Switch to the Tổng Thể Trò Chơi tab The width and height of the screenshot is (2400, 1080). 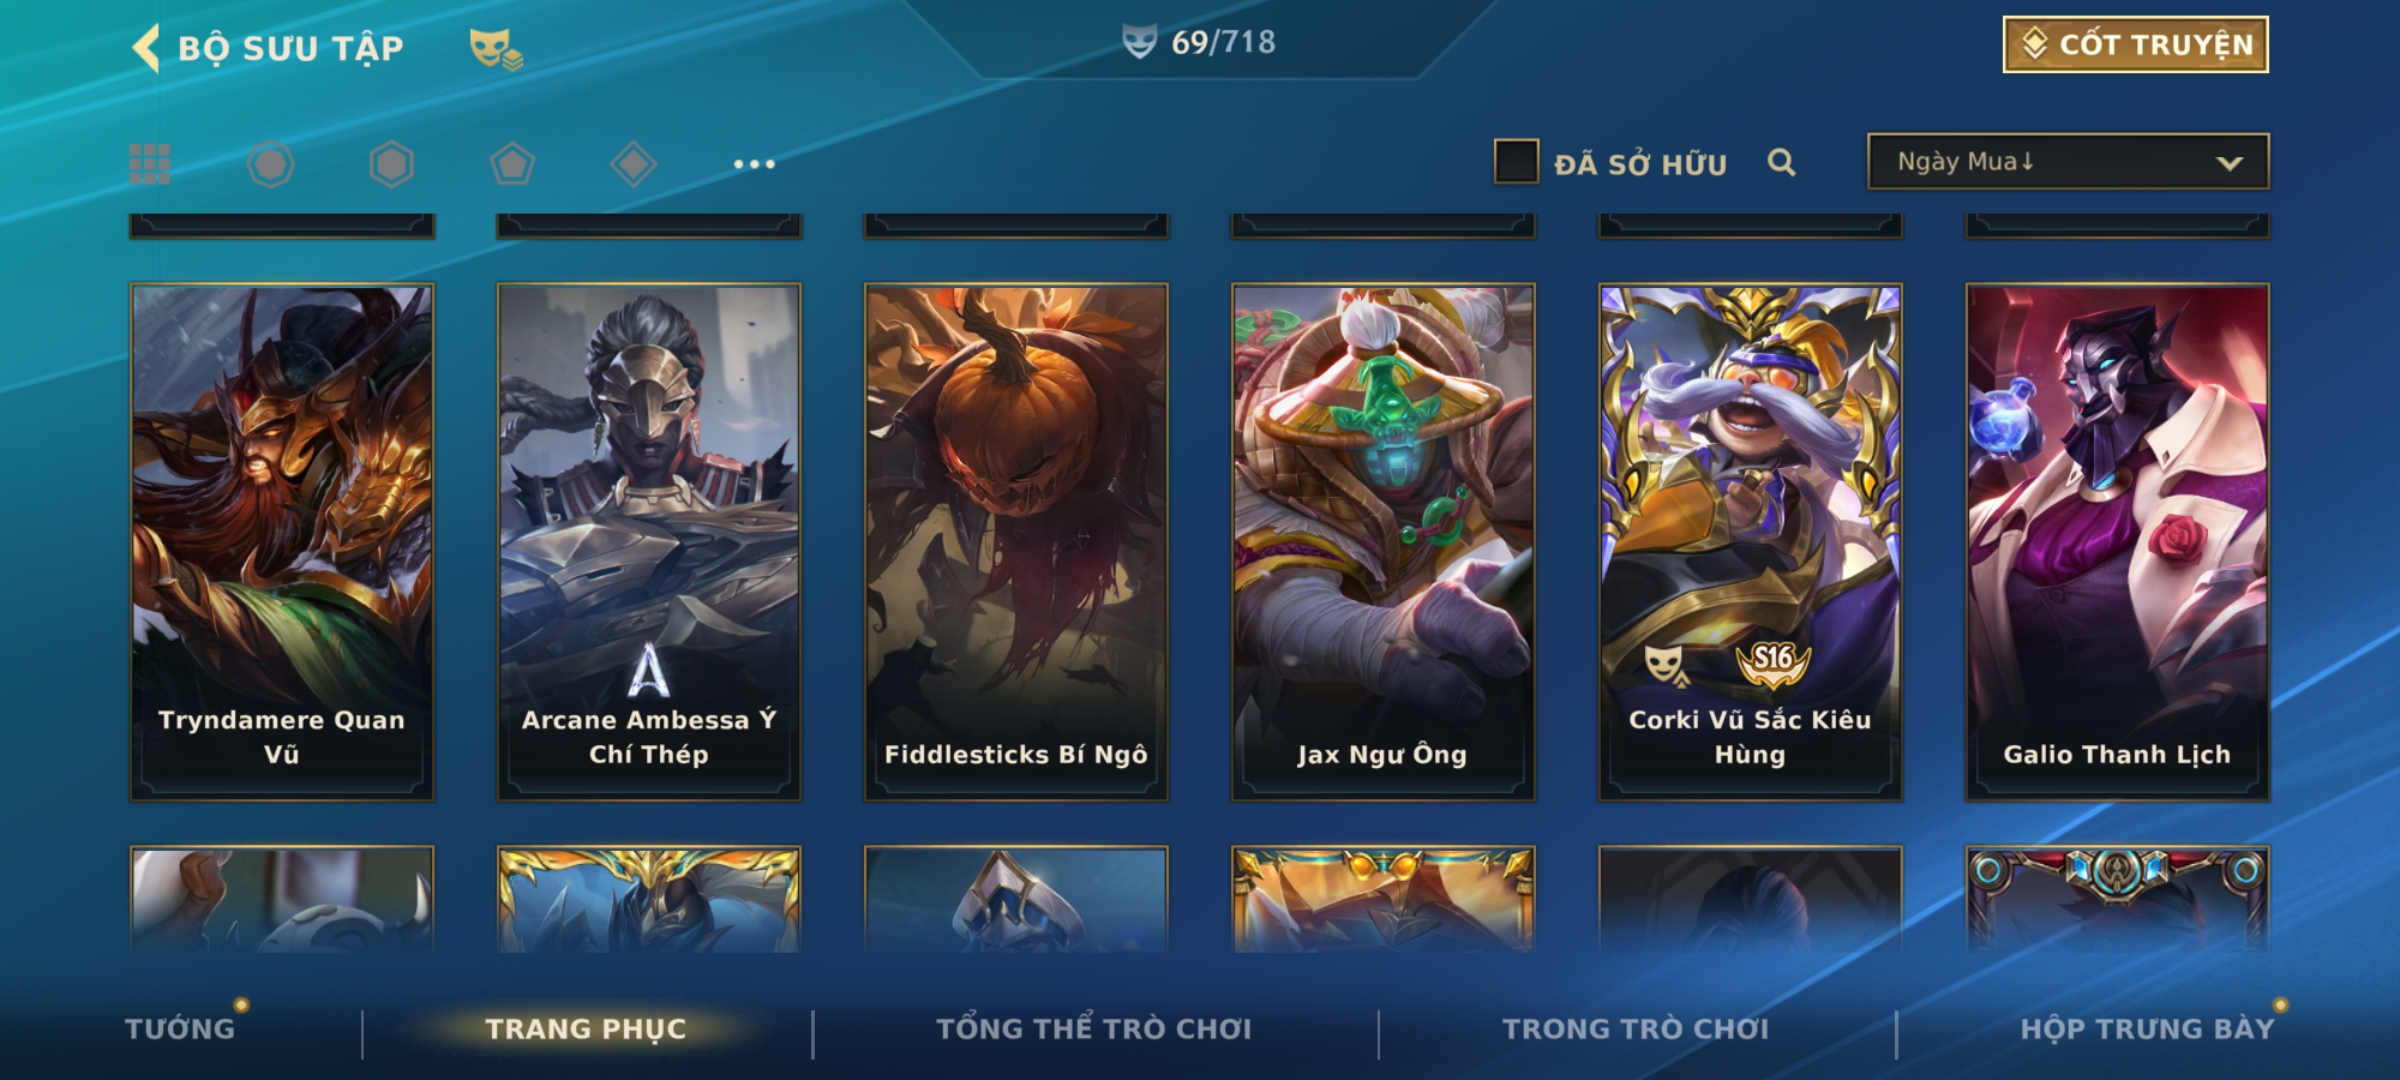point(1094,1029)
